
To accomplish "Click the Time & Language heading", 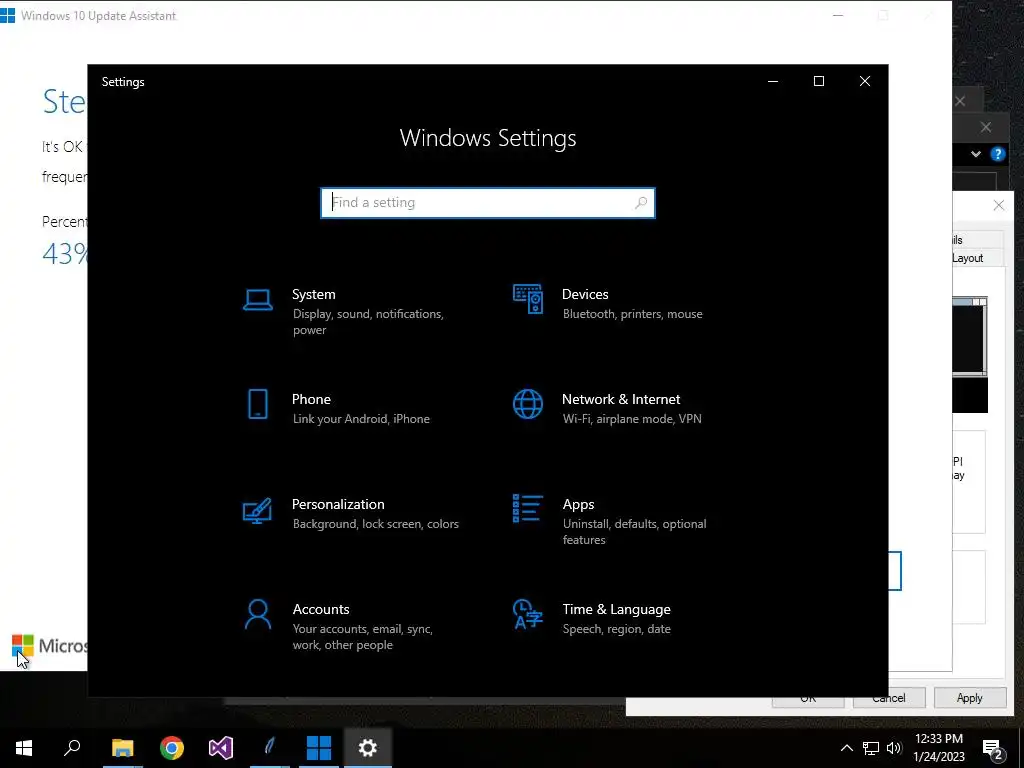I will point(616,609).
